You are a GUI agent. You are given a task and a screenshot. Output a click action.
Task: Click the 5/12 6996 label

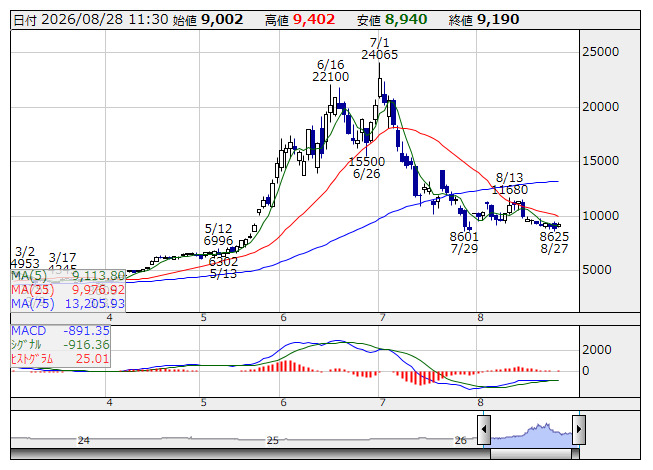coord(218,234)
